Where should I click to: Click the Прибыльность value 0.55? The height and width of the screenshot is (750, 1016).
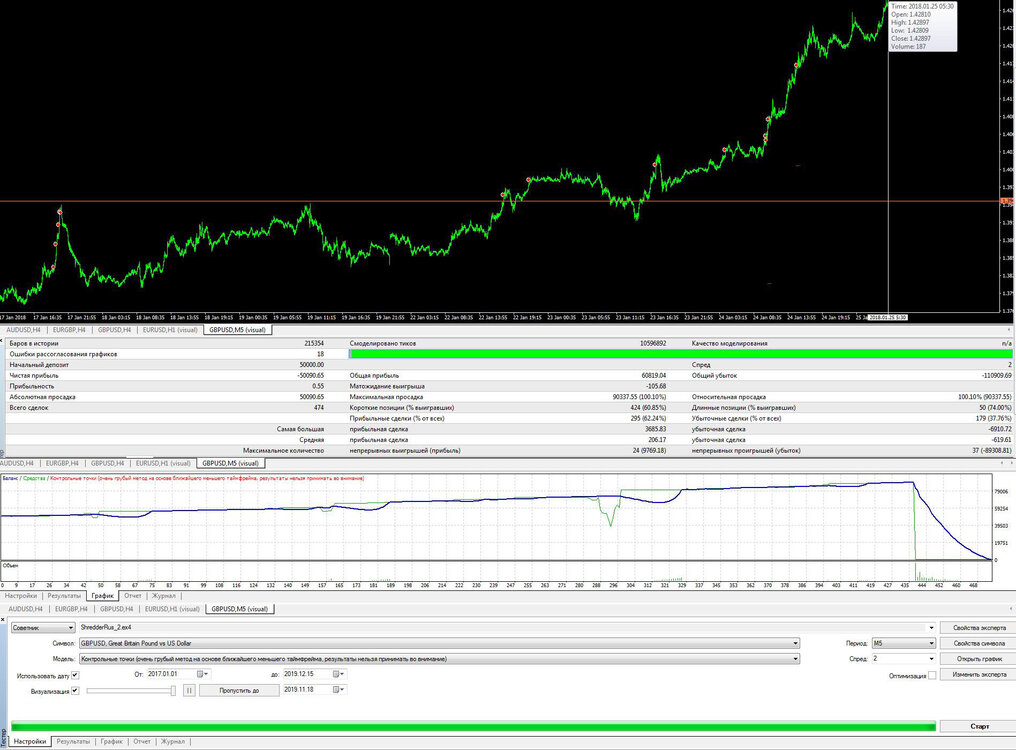pyautogui.click(x=318, y=386)
